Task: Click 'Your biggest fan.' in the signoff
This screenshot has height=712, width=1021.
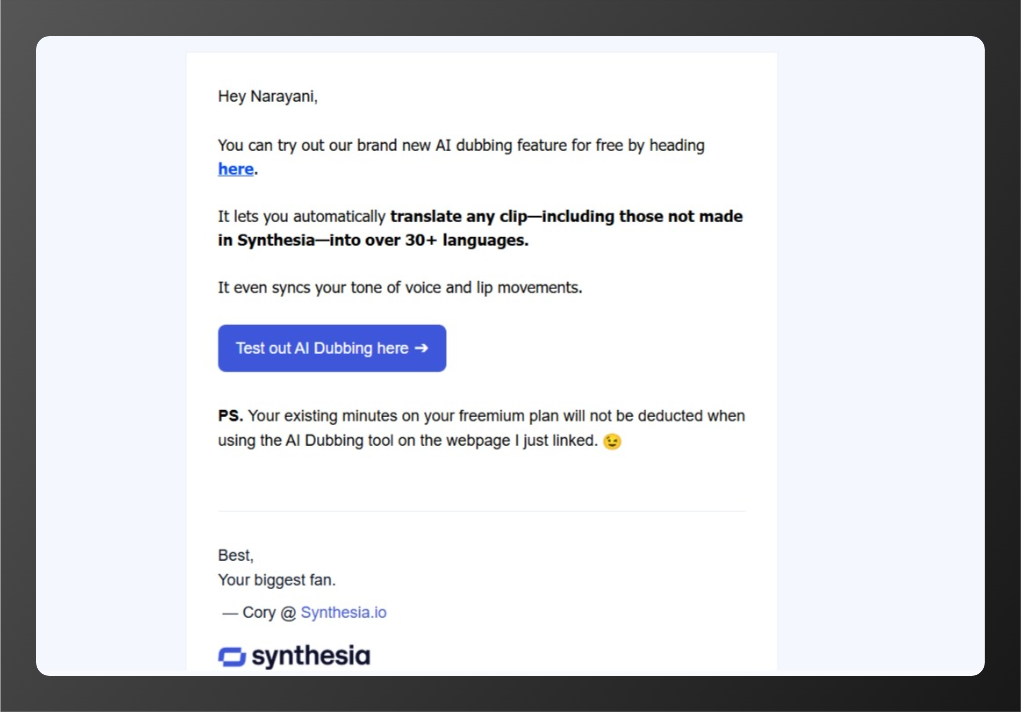Action: [x=276, y=579]
